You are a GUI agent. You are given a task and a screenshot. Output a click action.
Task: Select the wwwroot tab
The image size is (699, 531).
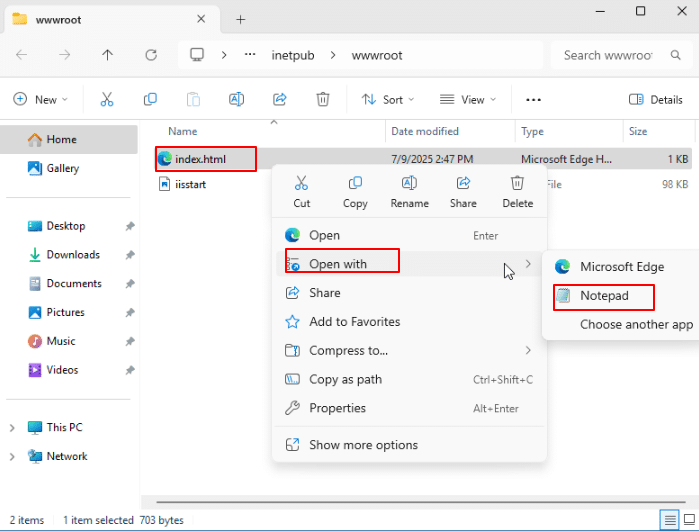pyautogui.click(x=111, y=19)
